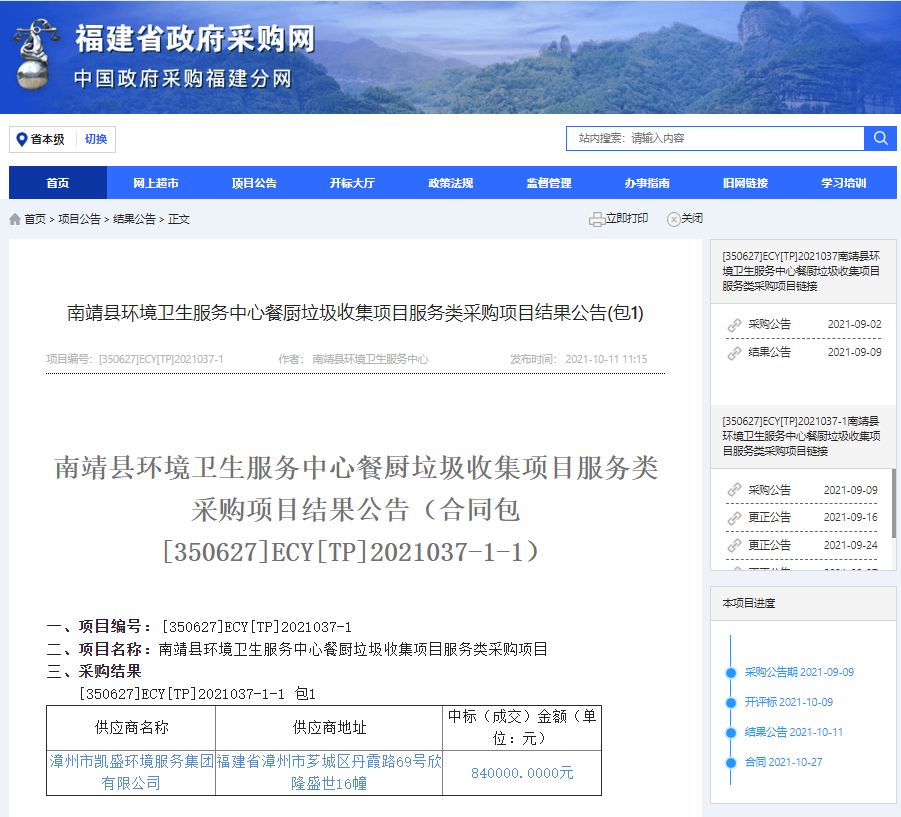The height and width of the screenshot is (817, 901).
Task: Open the 办事指南 navigation tab
Action: click(x=647, y=183)
